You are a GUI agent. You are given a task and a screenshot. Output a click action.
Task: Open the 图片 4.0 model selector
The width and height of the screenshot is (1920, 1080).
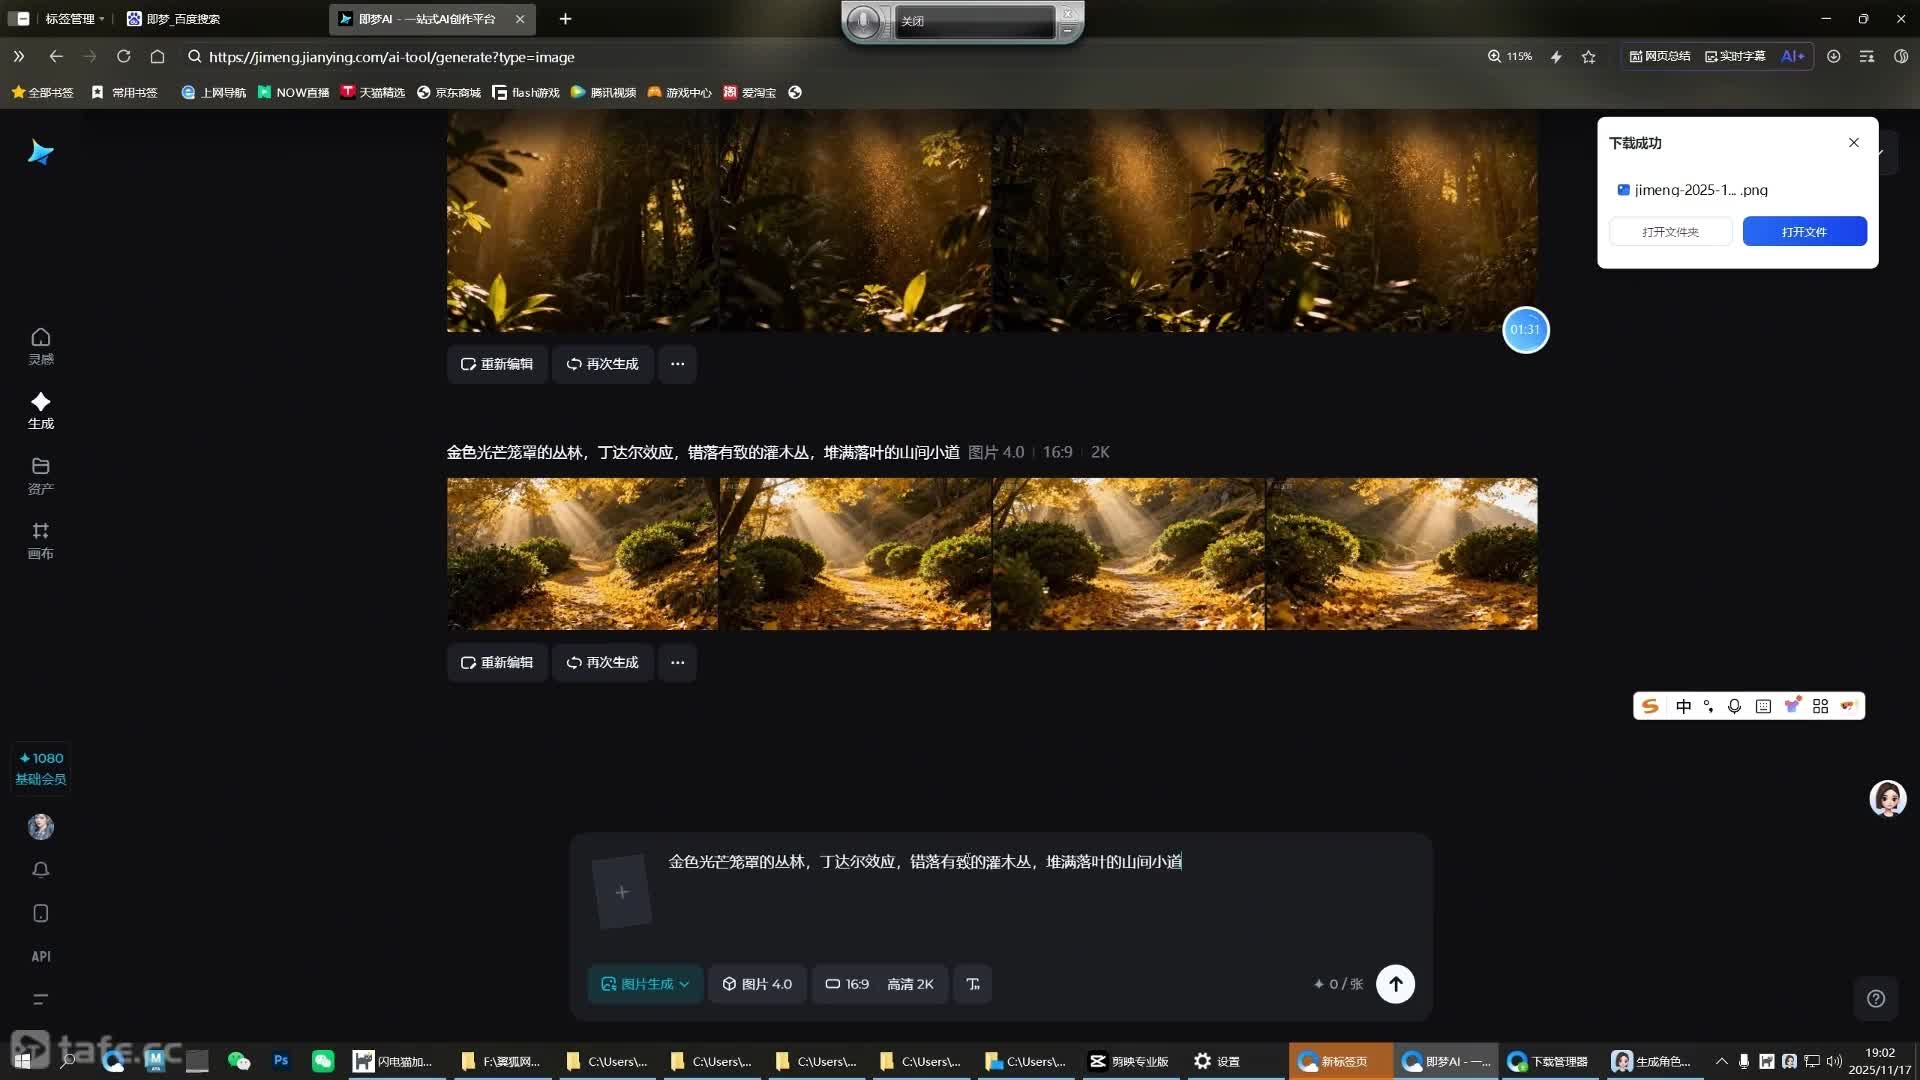[757, 984]
